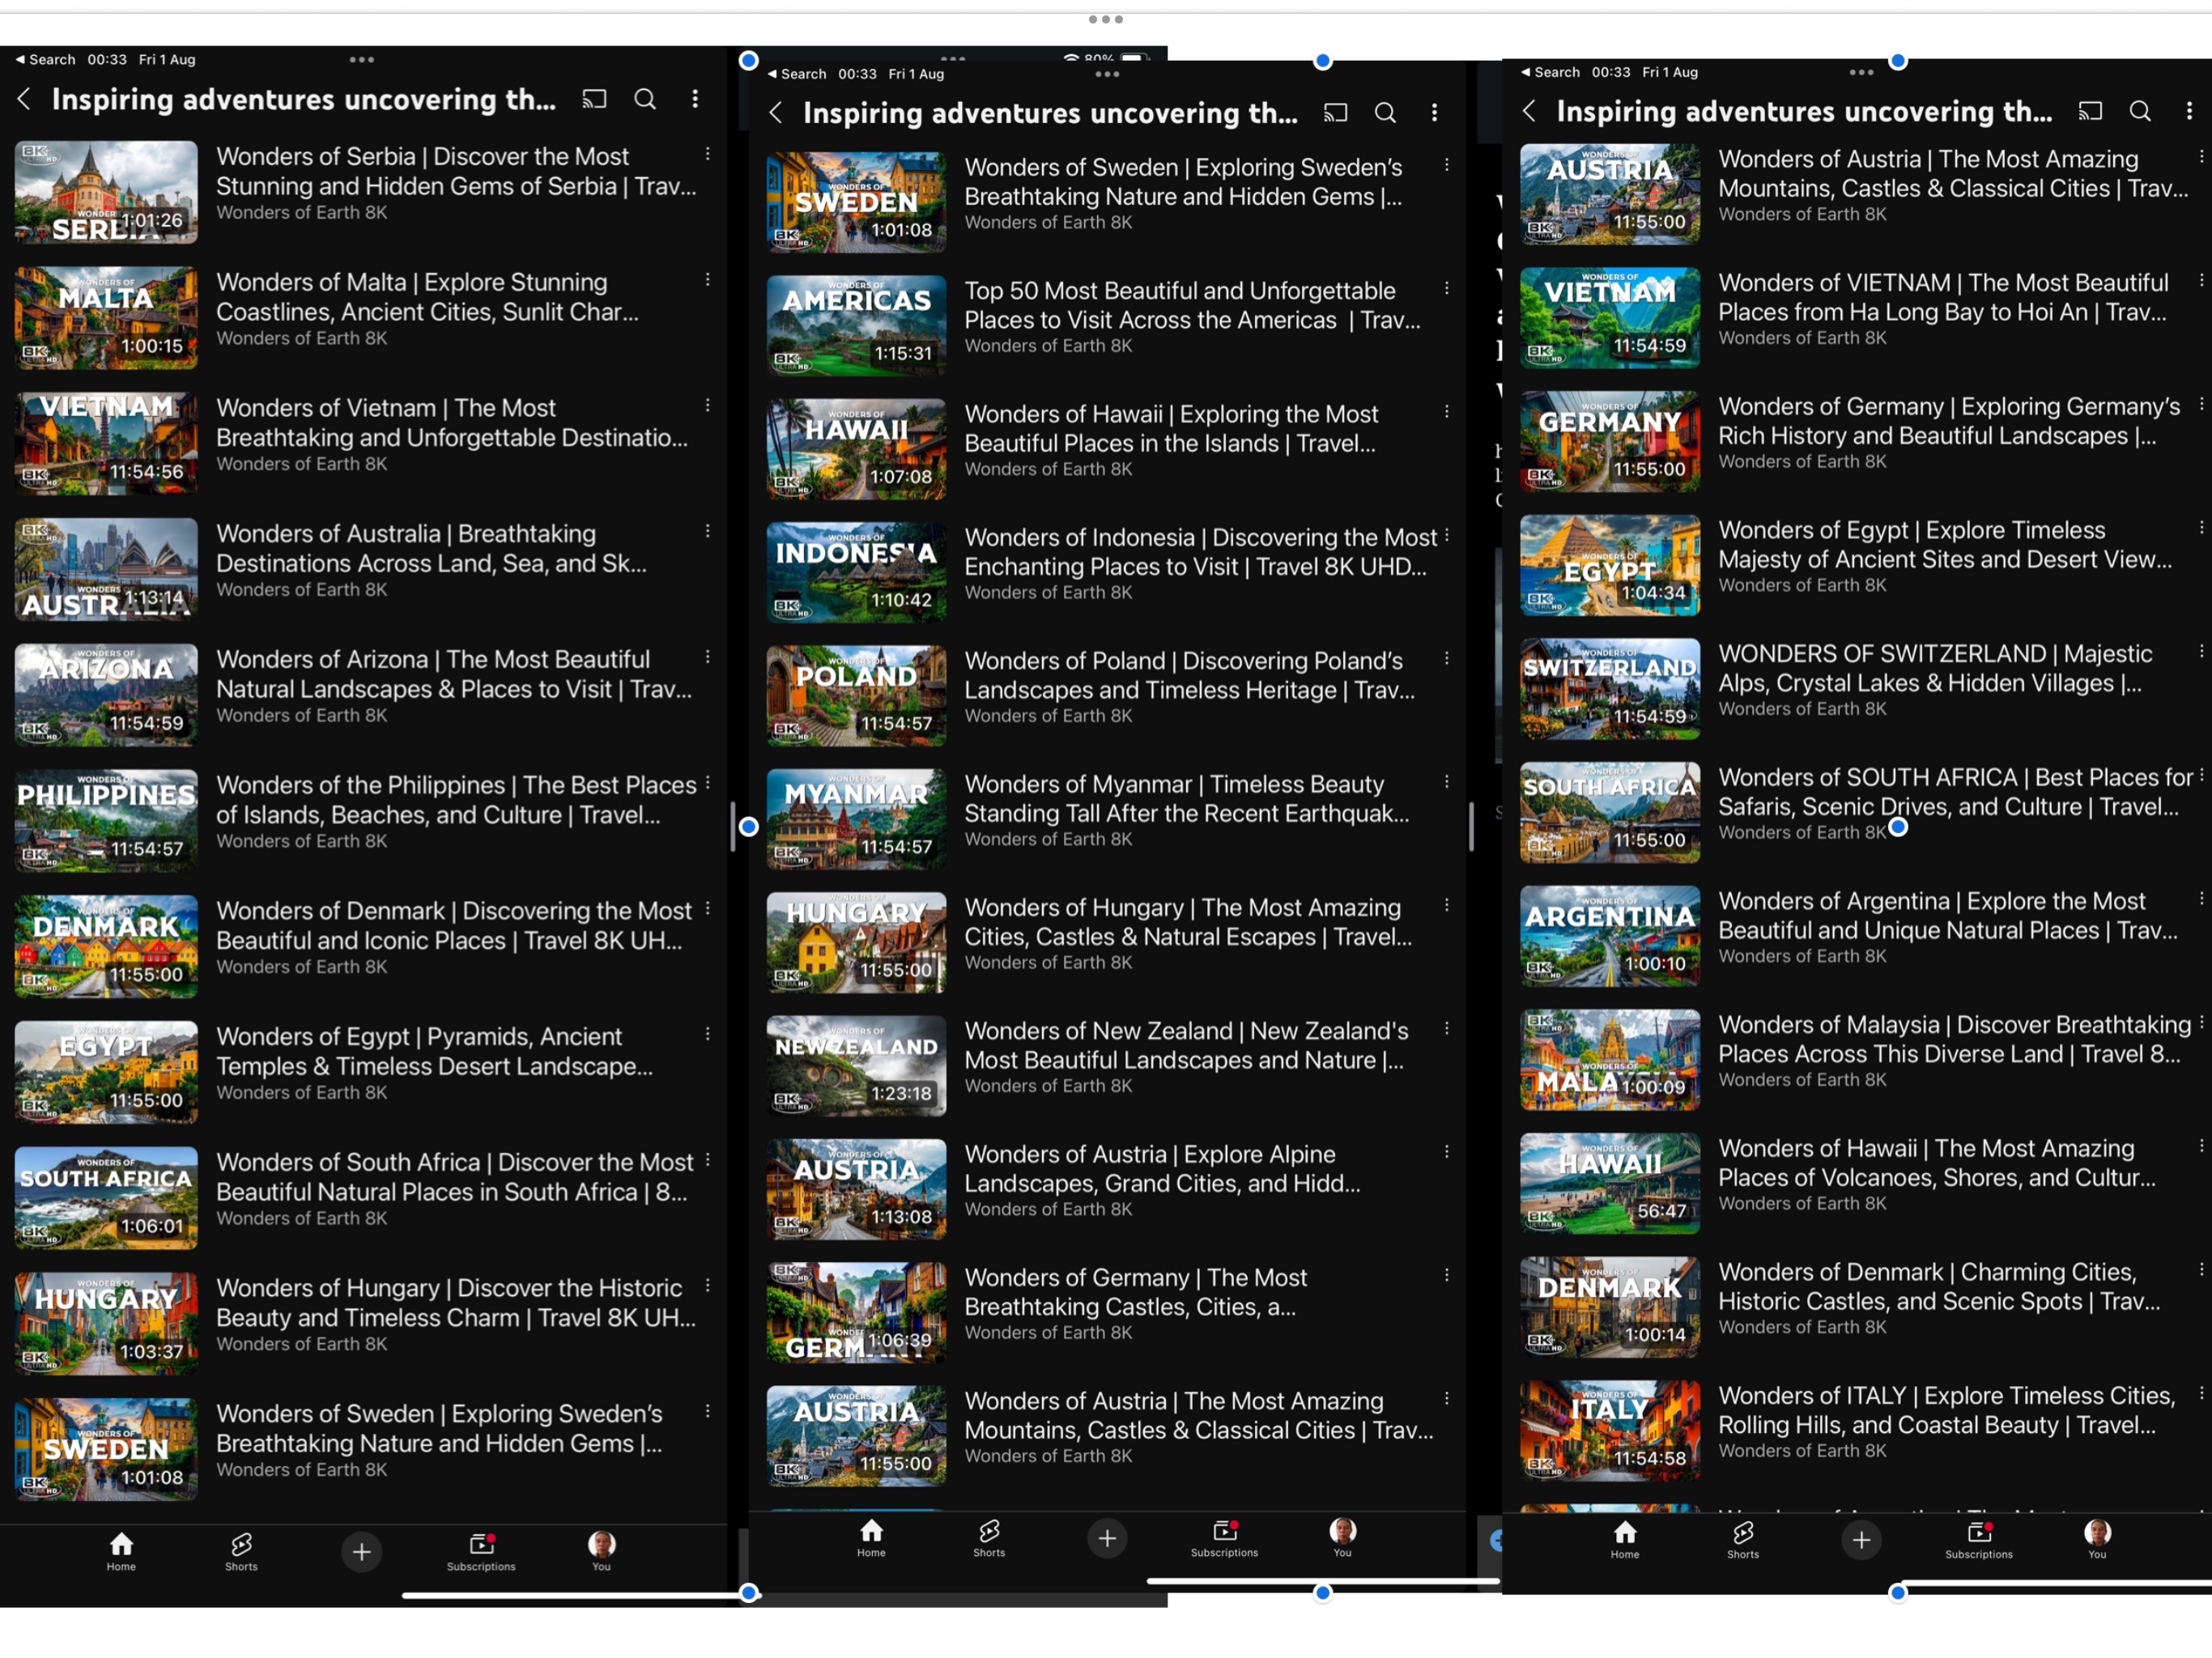The image size is (2212, 1658).
Task: Open Subscriptions in the right panel
Action: (1978, 1540)
